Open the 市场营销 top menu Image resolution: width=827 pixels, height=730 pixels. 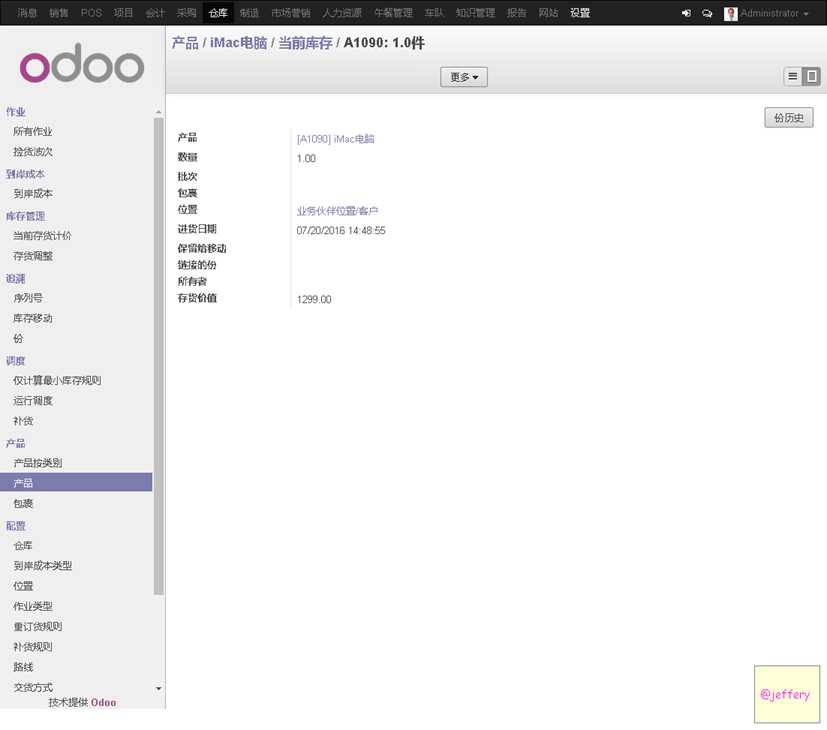click(x=291, y=13)
